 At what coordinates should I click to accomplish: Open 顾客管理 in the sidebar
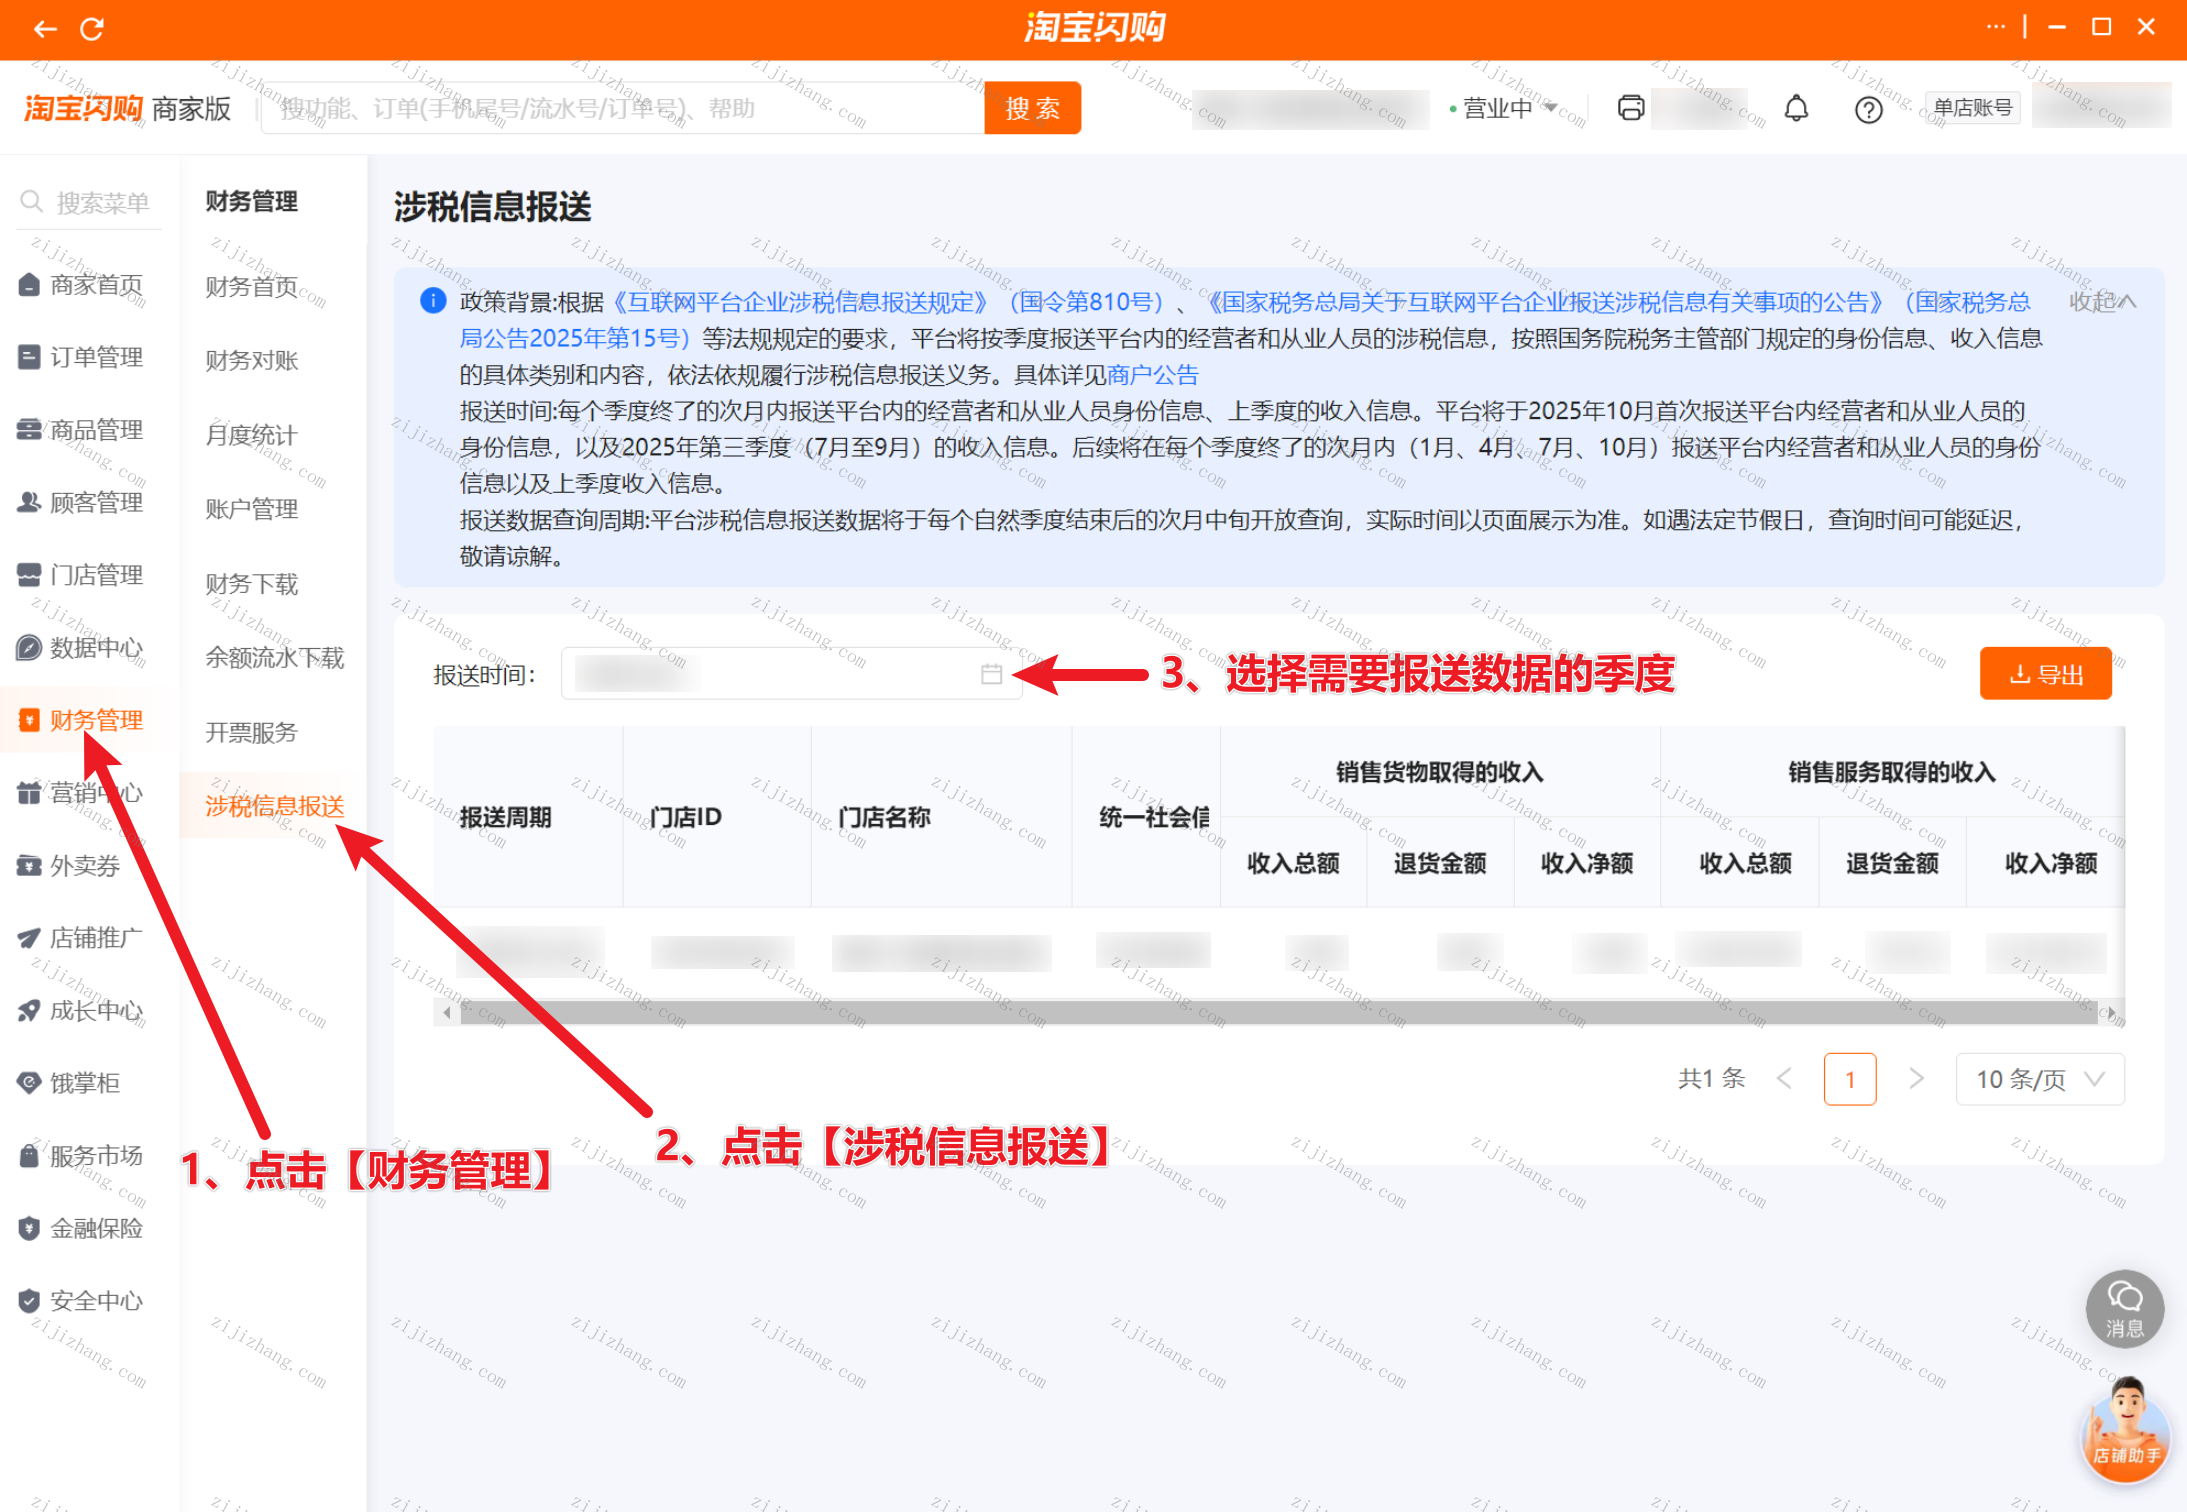click(81, 502)
